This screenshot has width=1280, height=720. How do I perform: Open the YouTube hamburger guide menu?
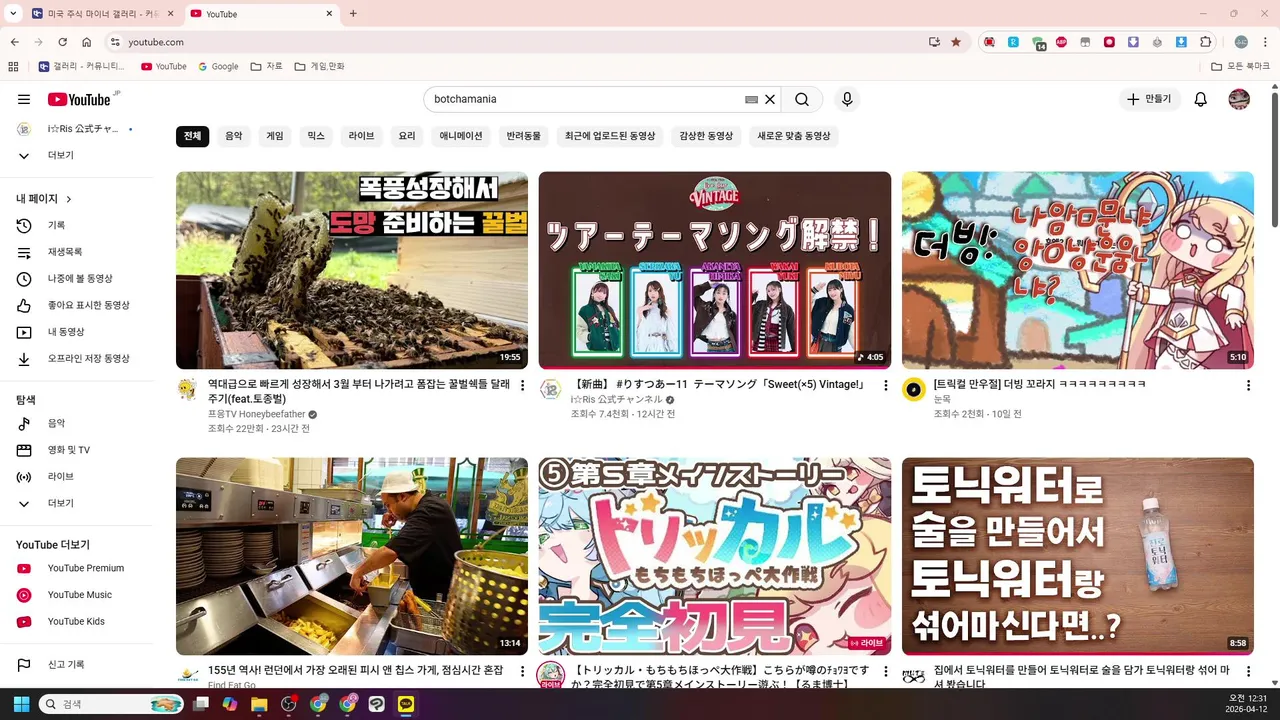[24, 99]
